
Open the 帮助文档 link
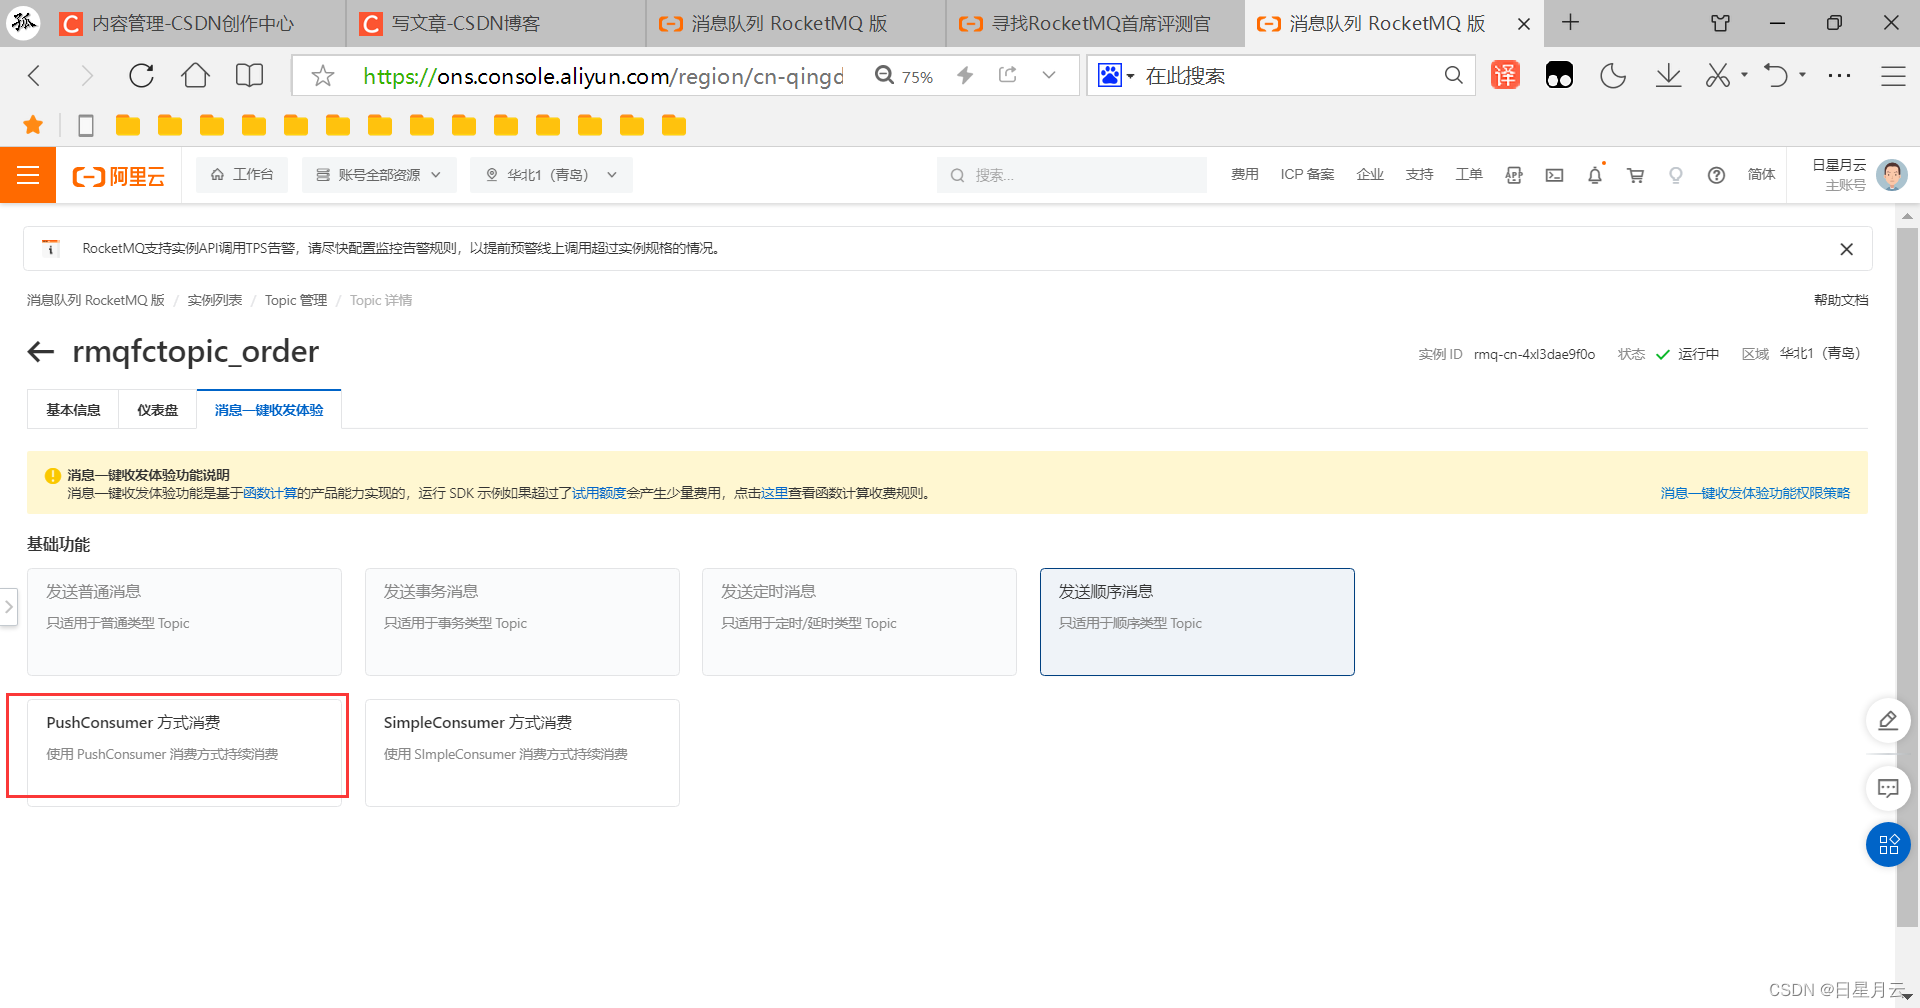pos(1841,300)
